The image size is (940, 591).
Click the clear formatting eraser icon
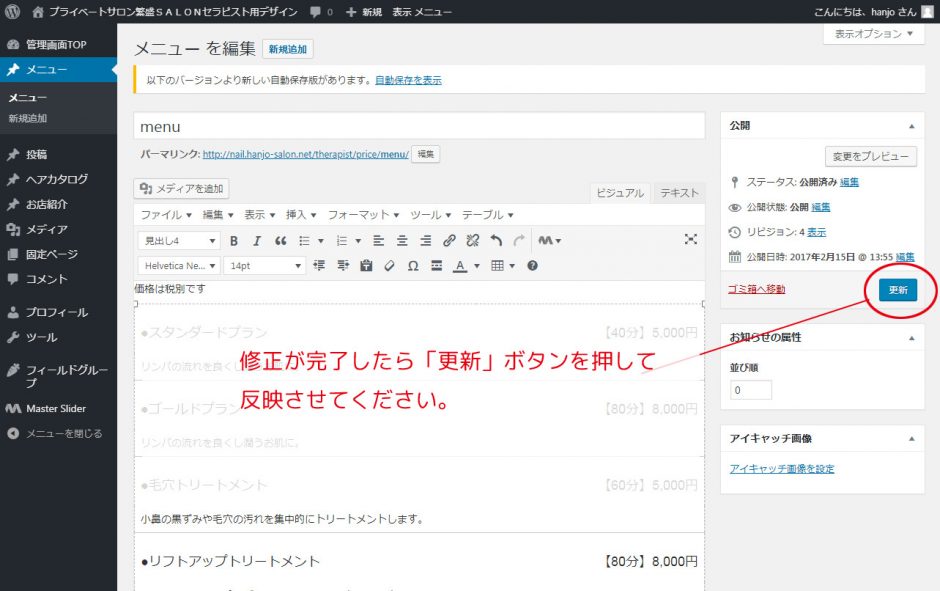tap(389, 266)
